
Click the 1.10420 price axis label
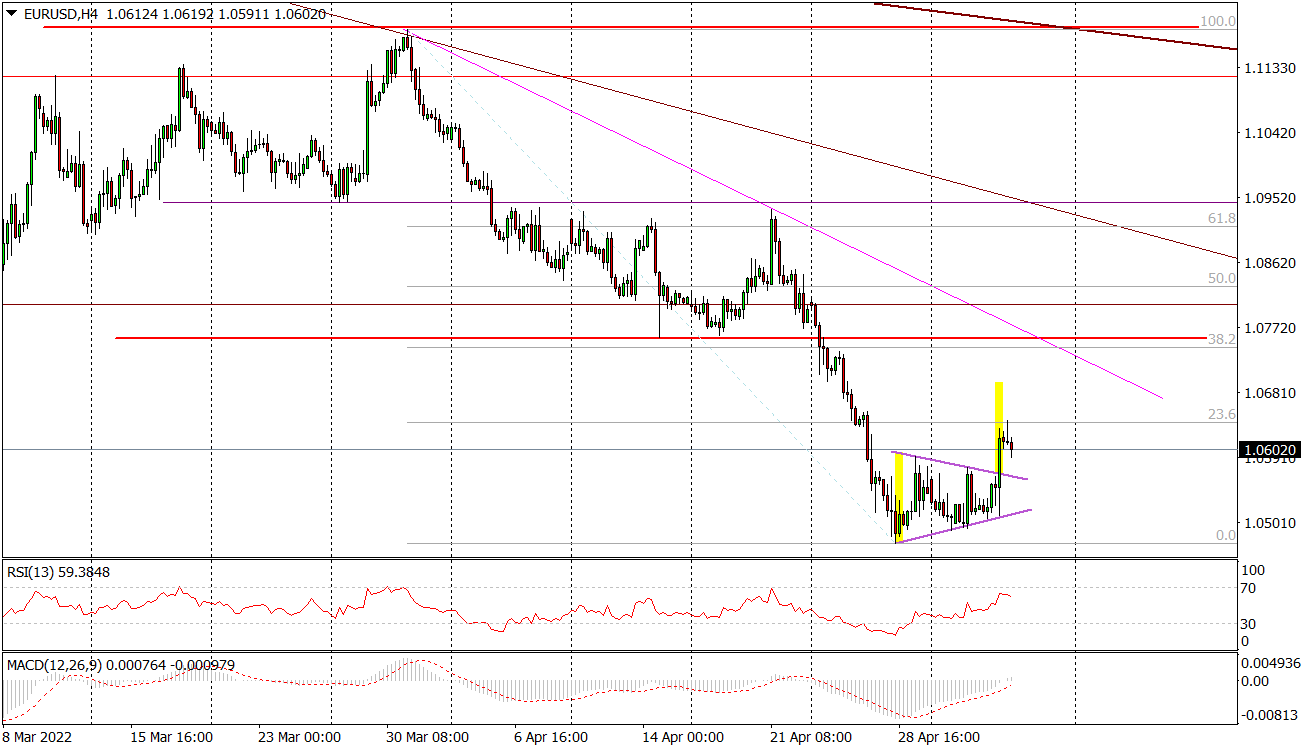coord(1268,133)
